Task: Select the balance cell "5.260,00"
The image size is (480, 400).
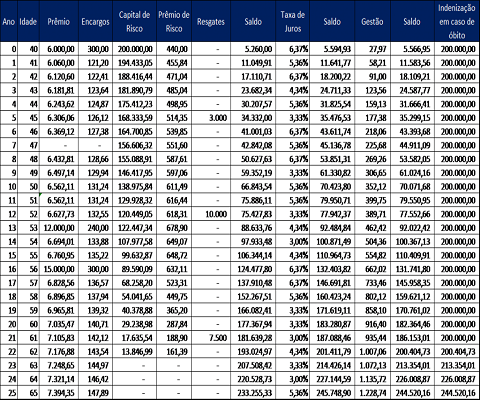Action: pos(258,49)
